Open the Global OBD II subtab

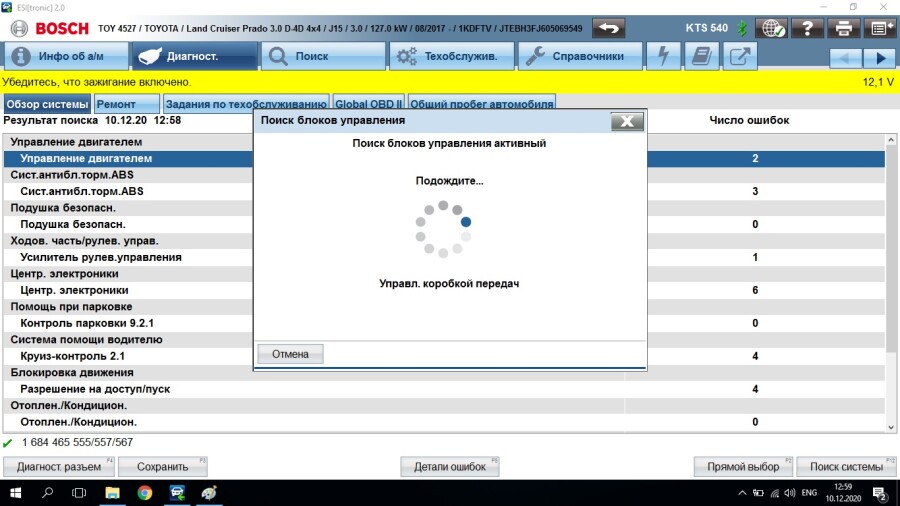(x=368, y=104)
